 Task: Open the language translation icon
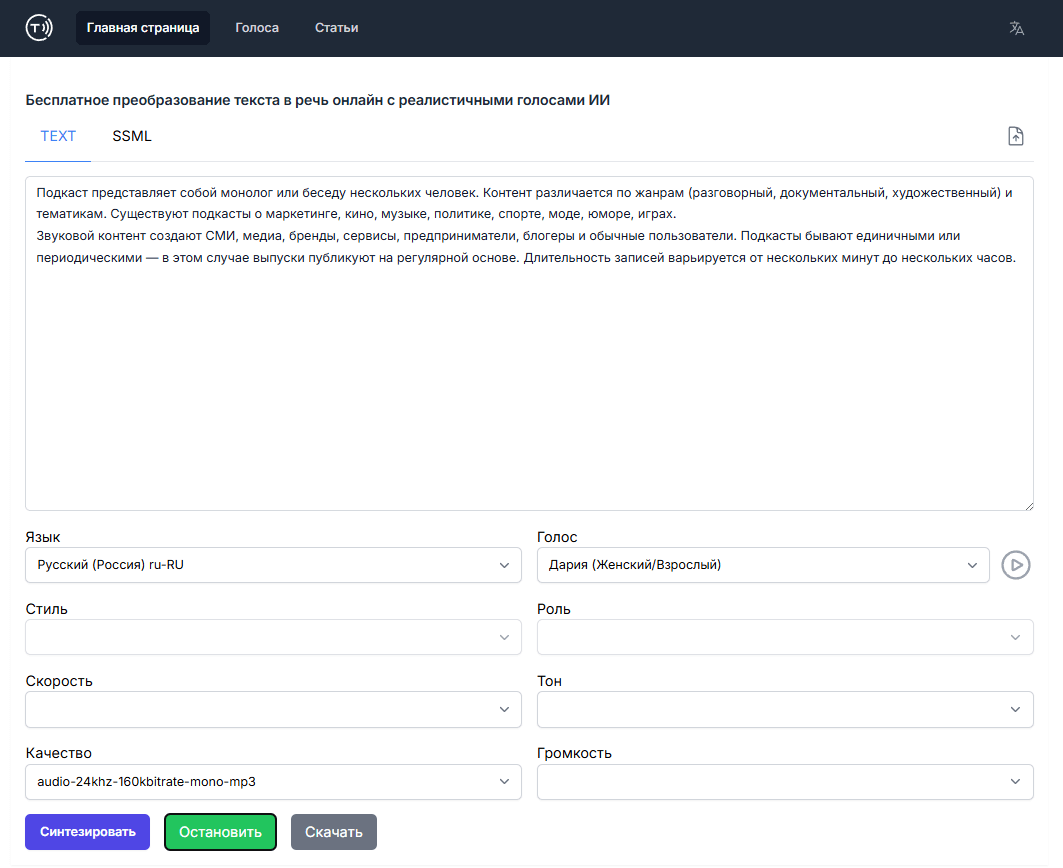pyautogui.click(x=1016, y=28)
